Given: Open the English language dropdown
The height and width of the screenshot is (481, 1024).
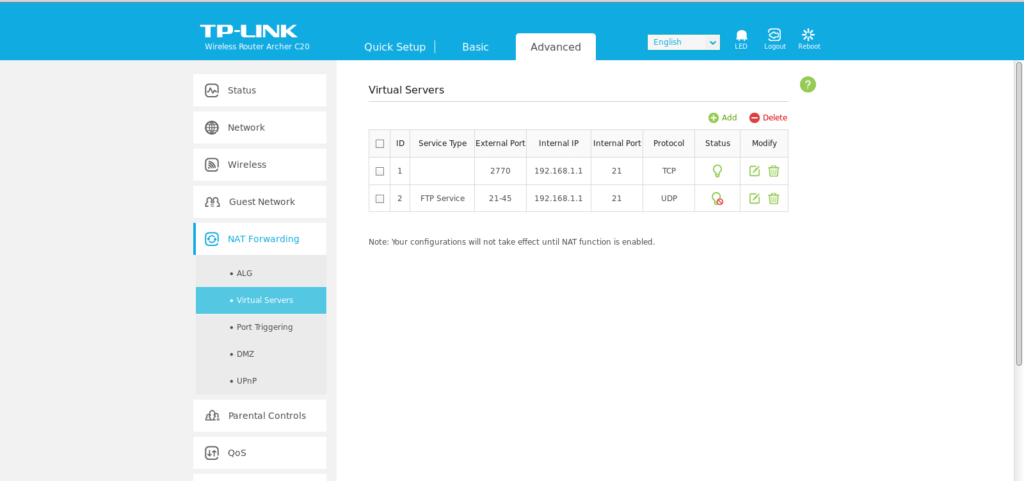Looking at the screenshot, I should tap(684, 42).
